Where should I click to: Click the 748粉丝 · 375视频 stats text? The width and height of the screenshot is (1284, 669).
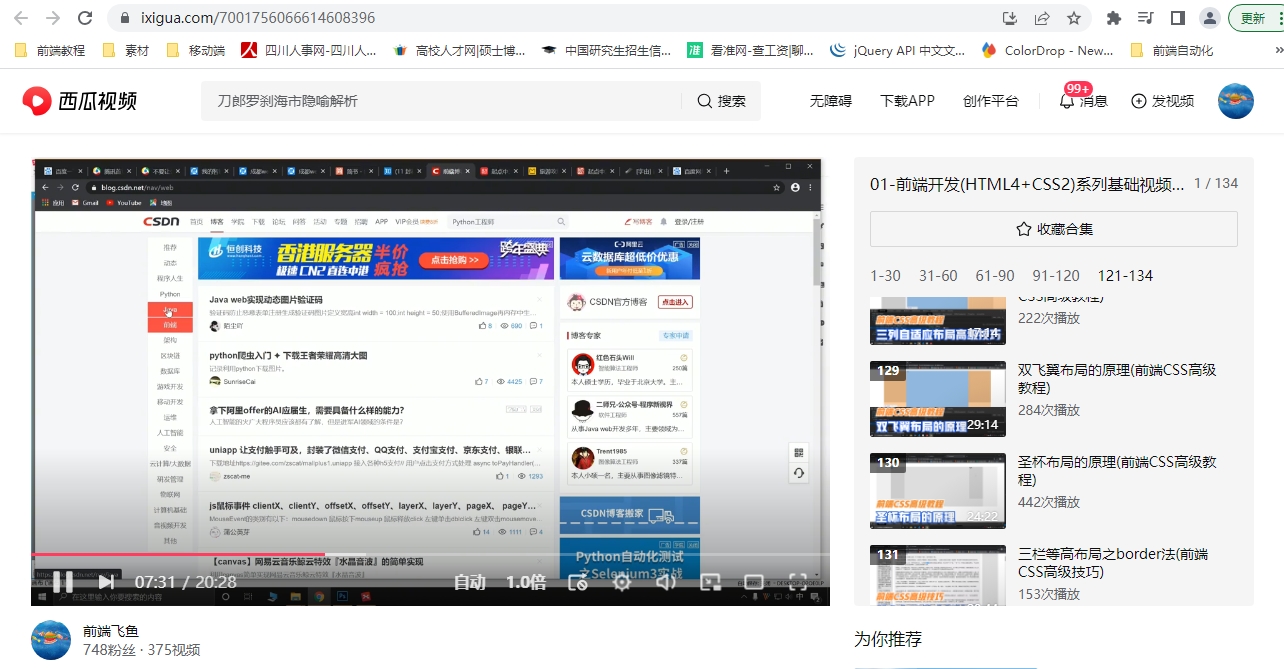pos(141,650)
